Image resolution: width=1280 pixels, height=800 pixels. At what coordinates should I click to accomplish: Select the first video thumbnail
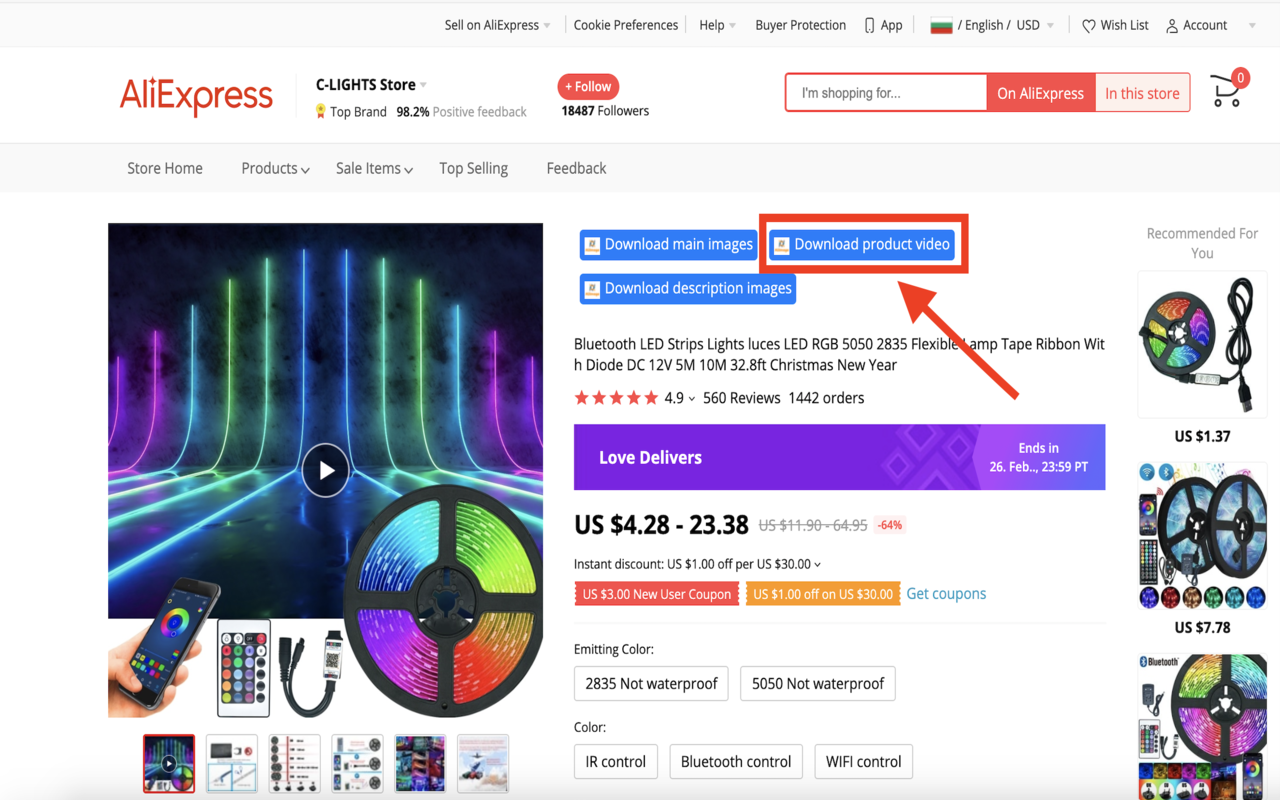click(x=169, y=763)
